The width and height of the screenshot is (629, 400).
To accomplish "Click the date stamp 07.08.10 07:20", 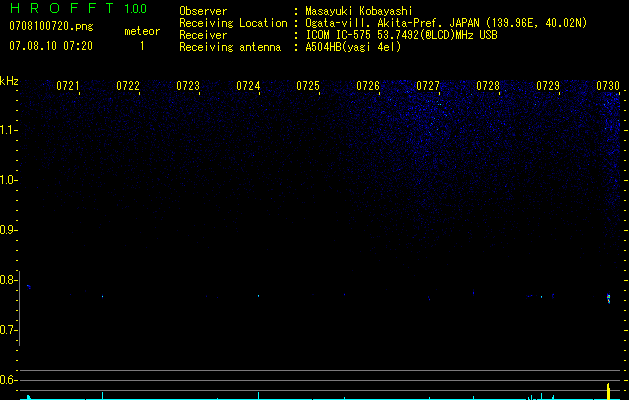I will [x=51, y=46].
